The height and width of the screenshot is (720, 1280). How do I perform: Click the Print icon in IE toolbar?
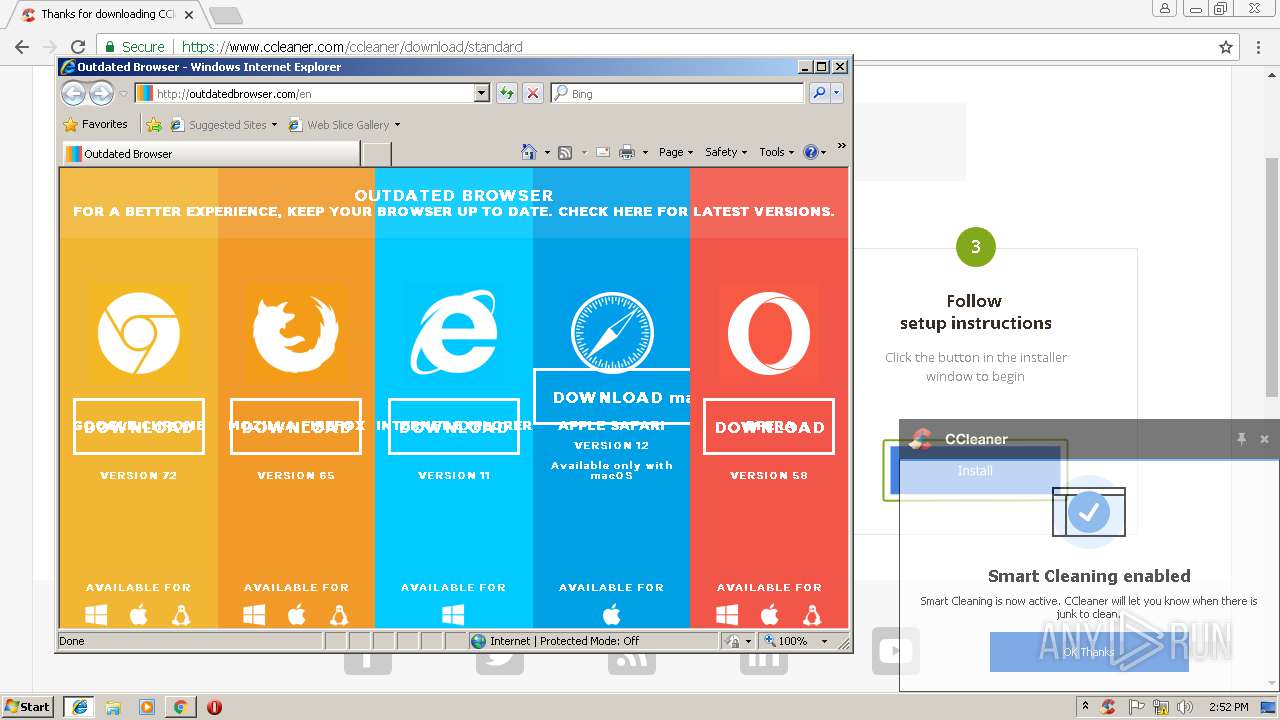coord(627,152)
